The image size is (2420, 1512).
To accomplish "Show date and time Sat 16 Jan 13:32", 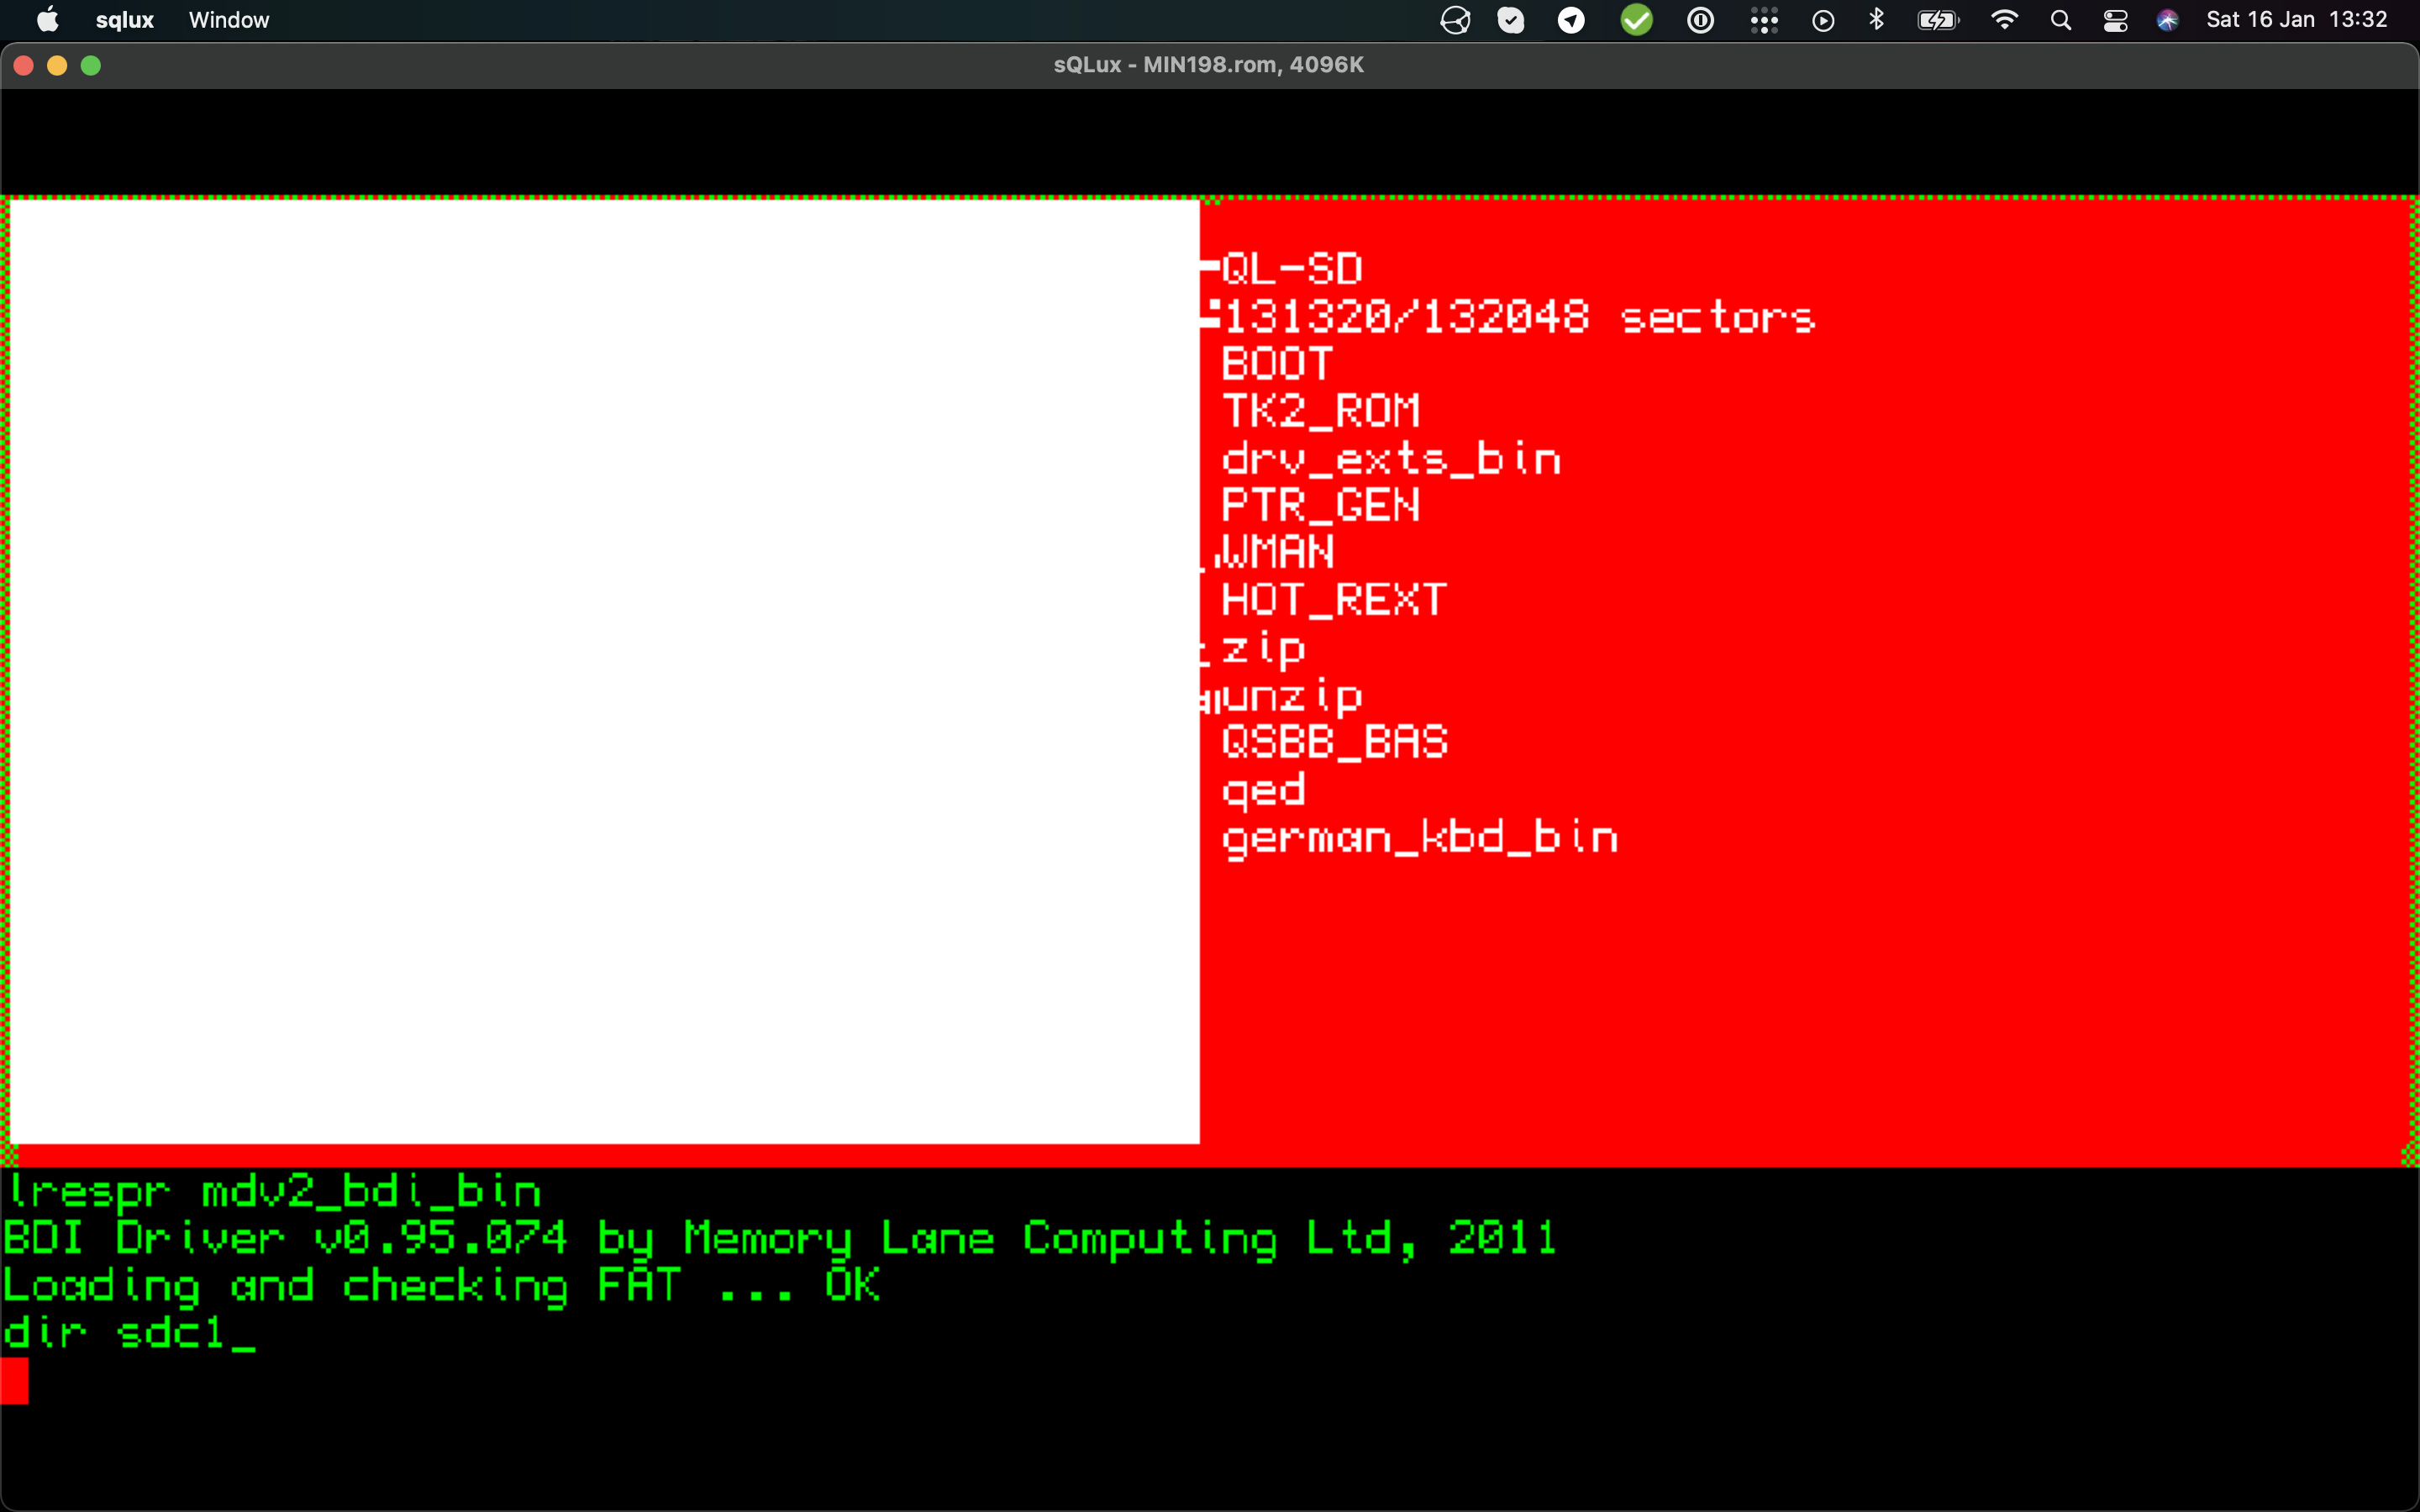I will click(2297, 20).
